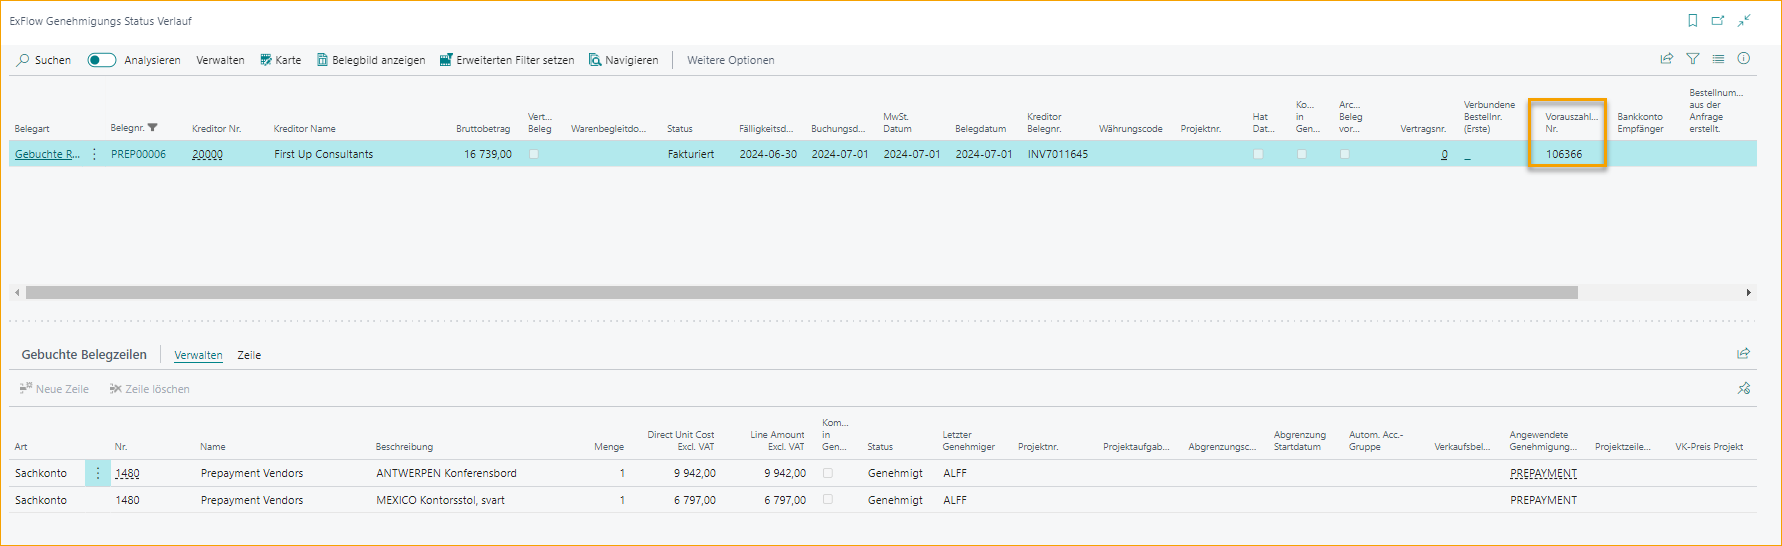Click Erweiterten Filter setzen
This screenshot has width=1782, height=546.
point(507,60)
